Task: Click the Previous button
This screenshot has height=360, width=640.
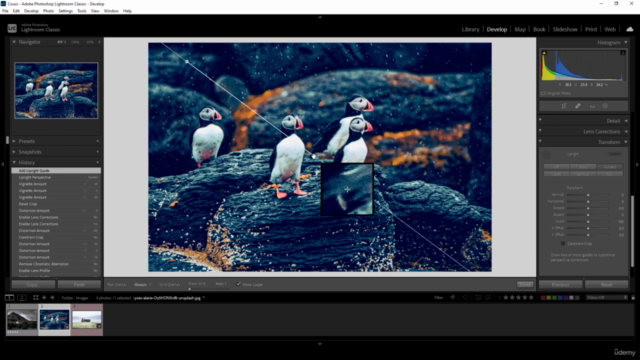Action: click(560, 284)
